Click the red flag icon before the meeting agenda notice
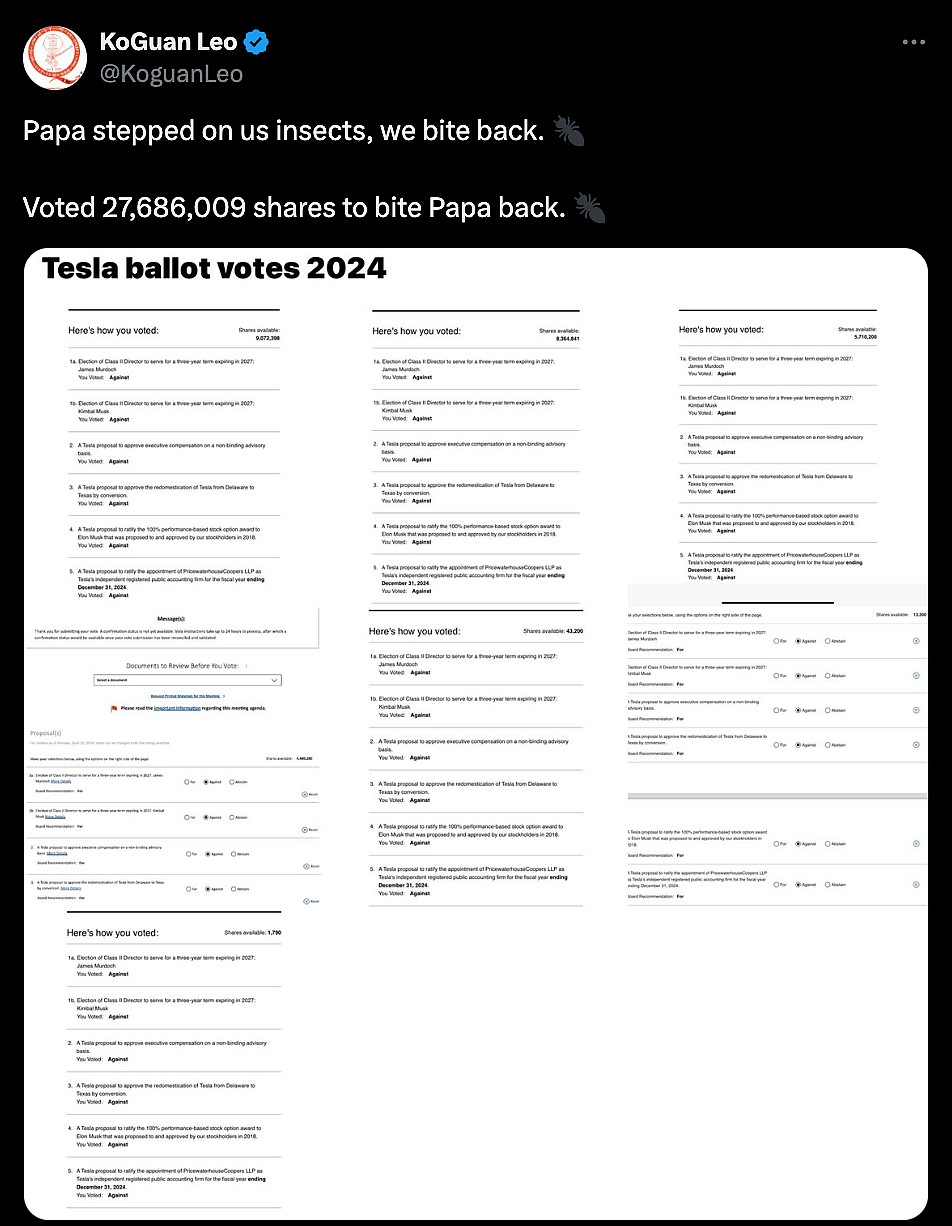The height and width of the screenshot is (1226, 952). coord(114,708)
